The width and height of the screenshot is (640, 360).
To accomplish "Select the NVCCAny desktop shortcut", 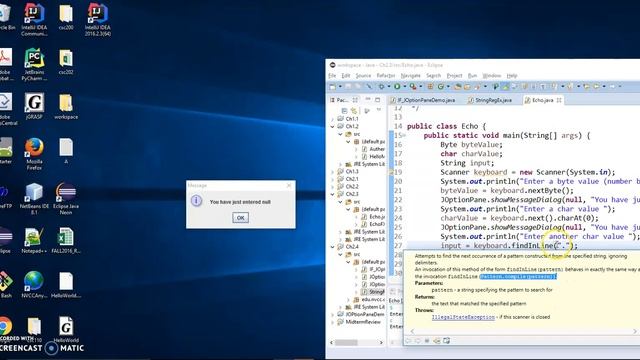I will point(34,285).
